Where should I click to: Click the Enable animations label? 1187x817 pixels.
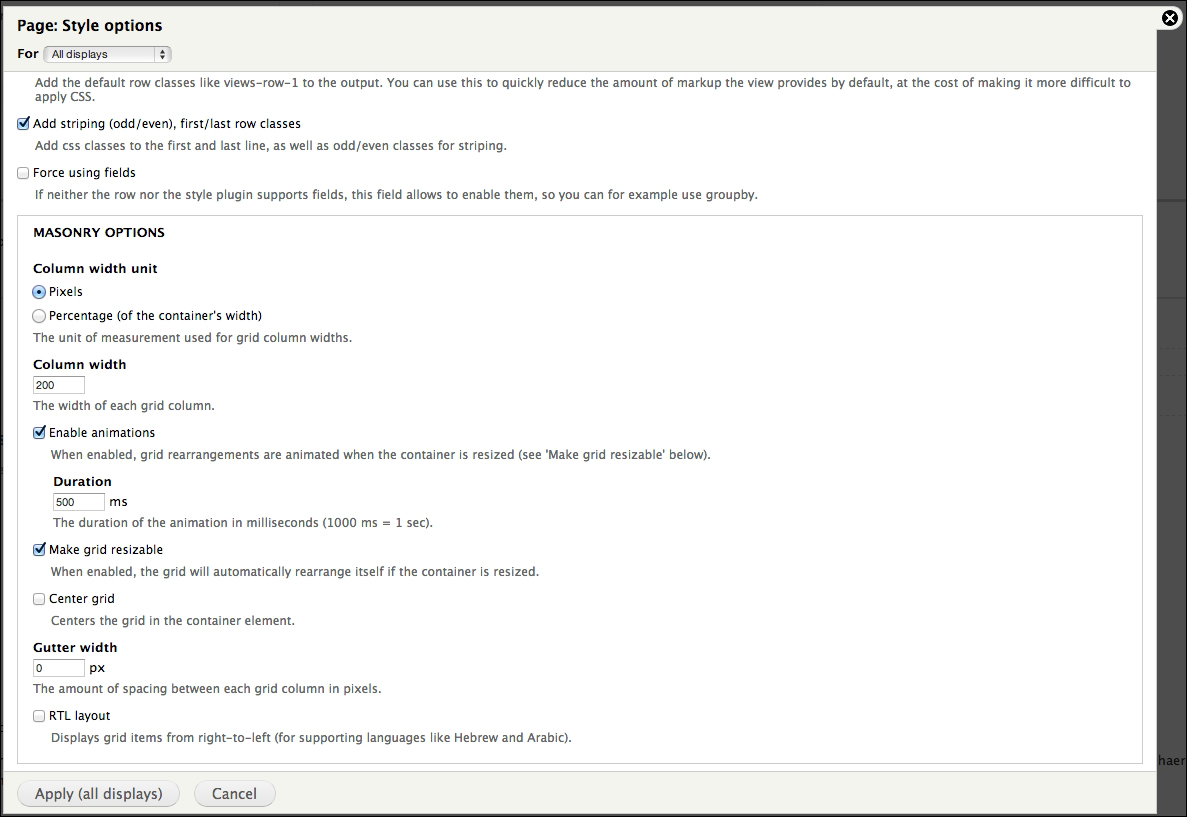click(102, 433)
